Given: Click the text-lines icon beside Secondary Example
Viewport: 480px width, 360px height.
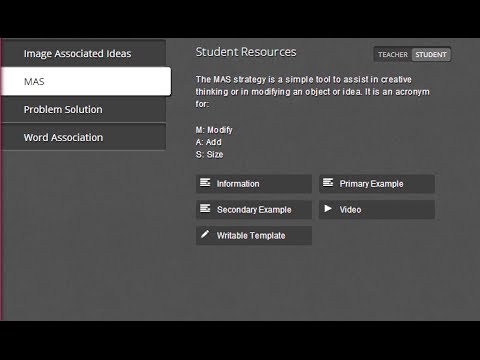Looking at the screenshot, I should pyautogui.click(x=205, y=208).
